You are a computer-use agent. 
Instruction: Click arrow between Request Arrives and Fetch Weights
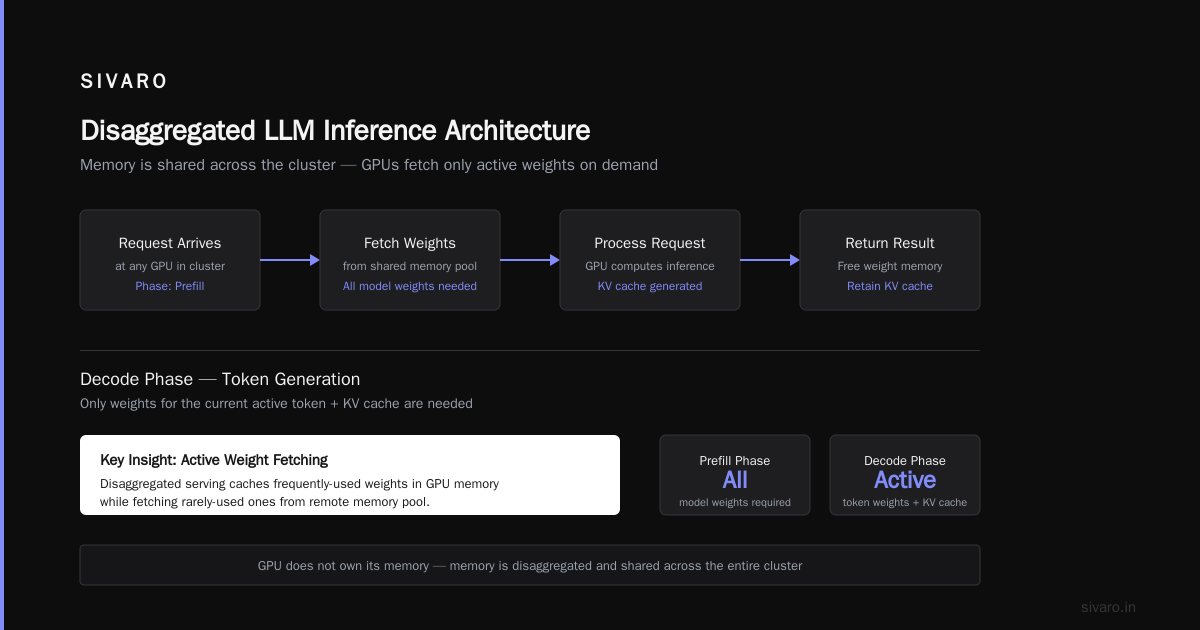pos(290,260)
